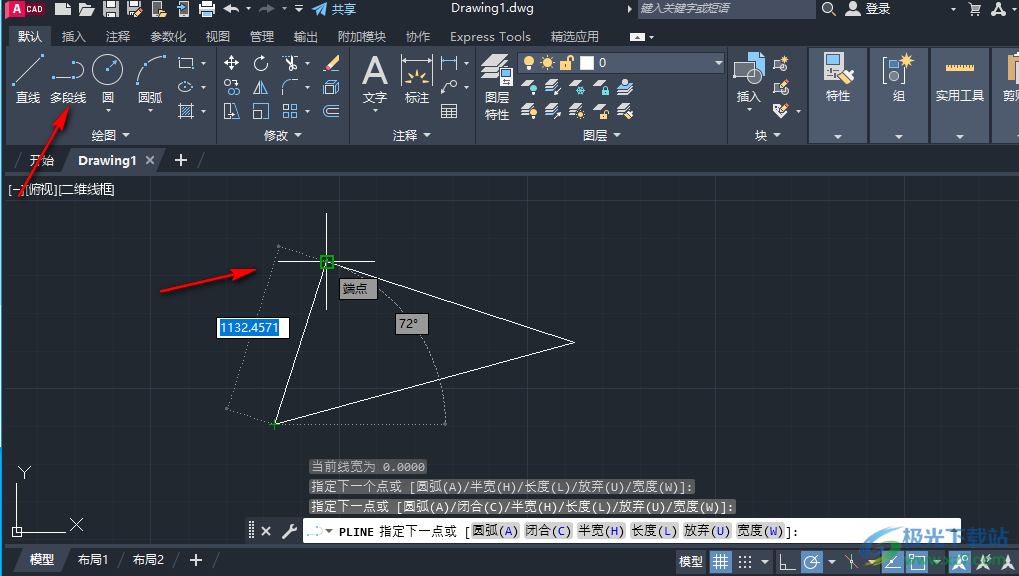Screen dimensions: 1019x576
Task: Activate the Move tool in Modify panel
Action: tap(231, 63)
